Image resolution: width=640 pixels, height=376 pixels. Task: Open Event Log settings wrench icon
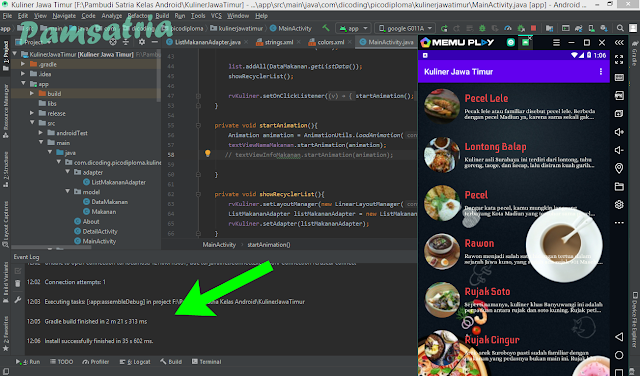click(18, 300)
